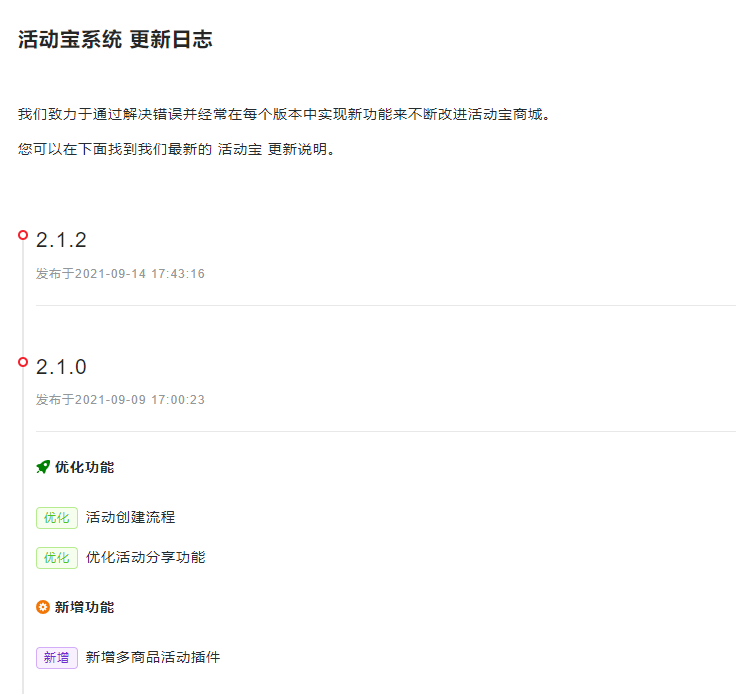Click the green 优化 tag beside 优化活动分享功能
Screen dimensions: 736x694
coord(57,557)
